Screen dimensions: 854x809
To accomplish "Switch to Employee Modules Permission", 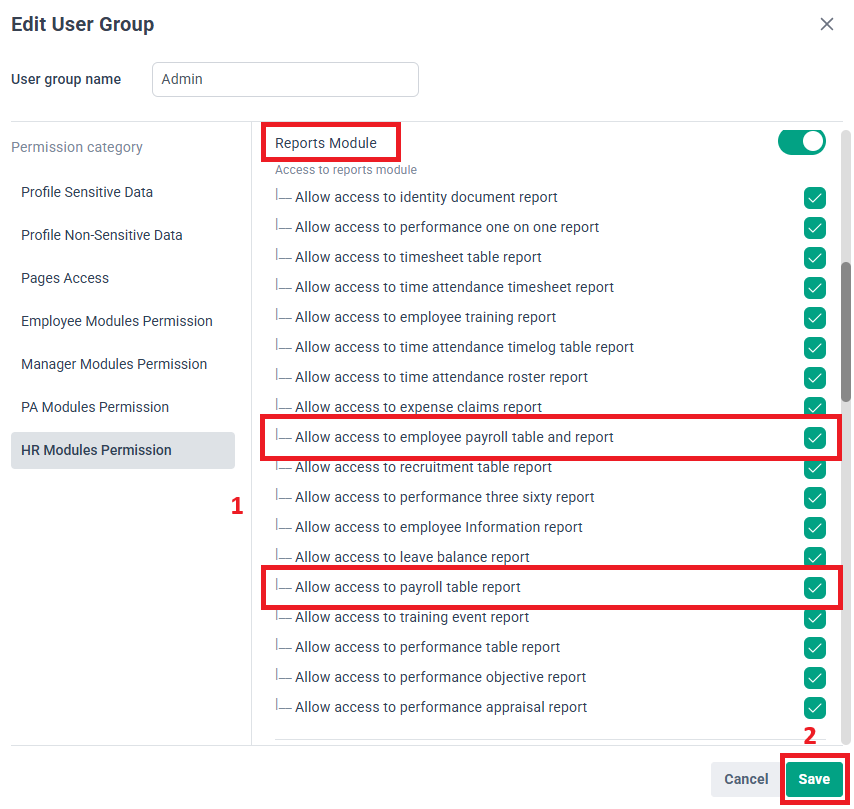I will [x=117, y=321].
